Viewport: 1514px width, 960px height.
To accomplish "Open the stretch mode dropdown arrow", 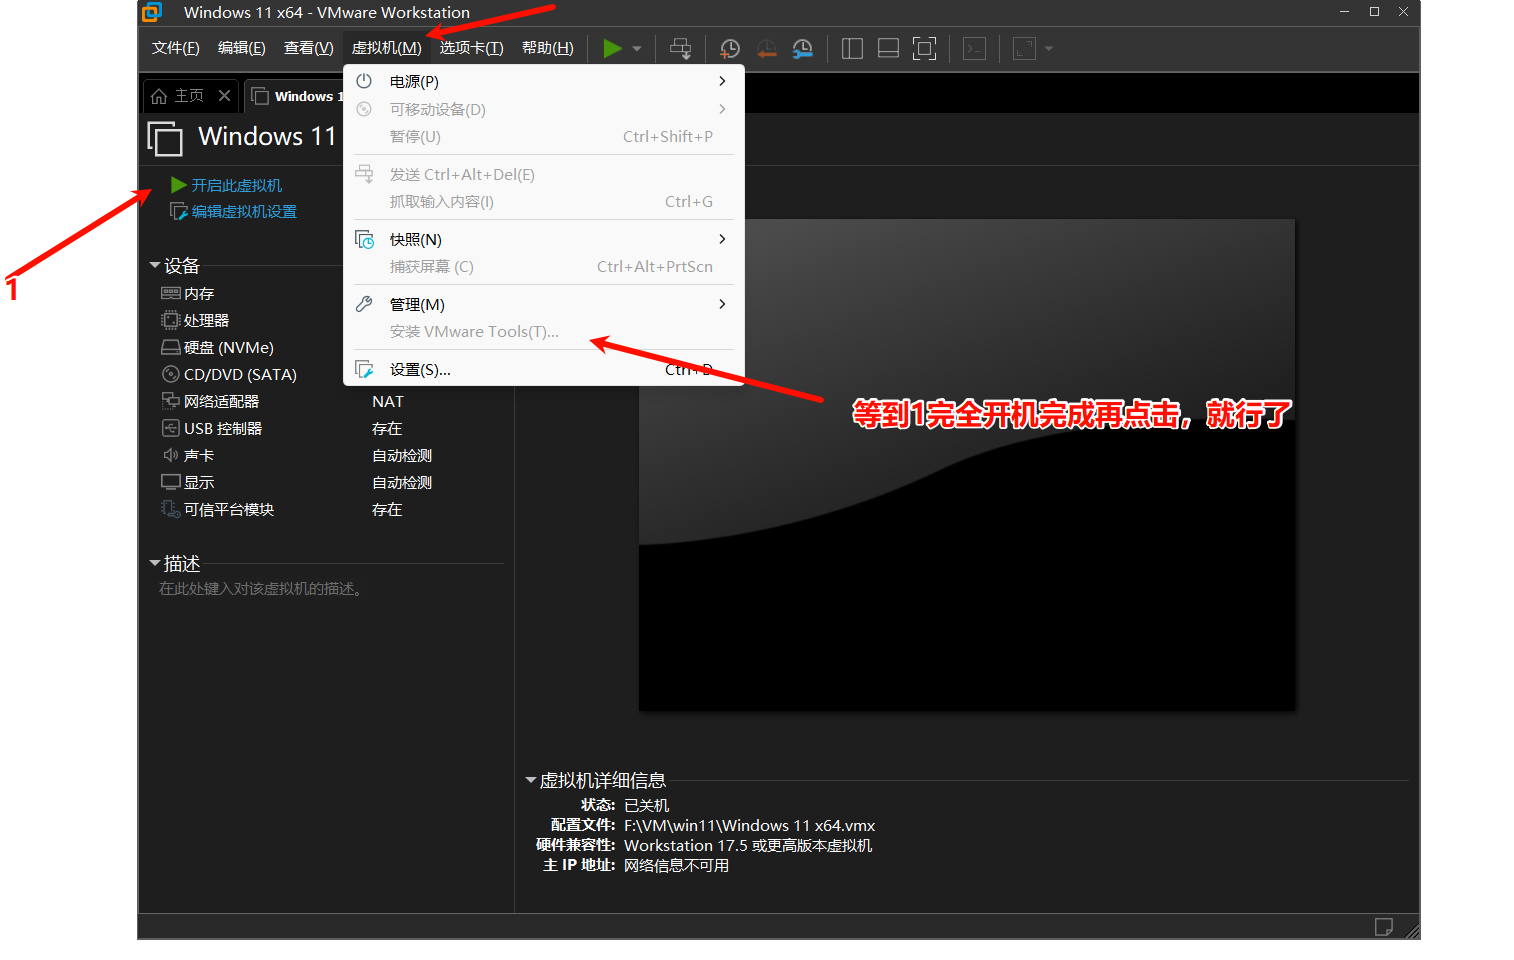I will pos(1049,48).
